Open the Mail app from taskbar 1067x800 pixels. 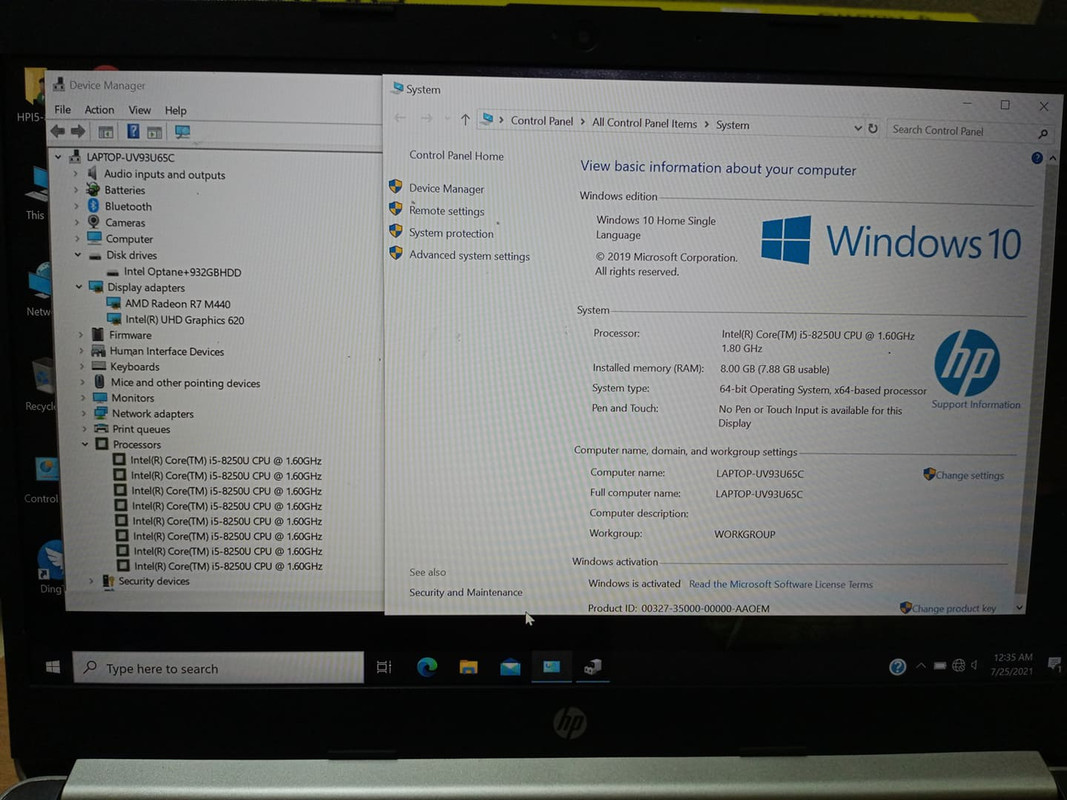510,667
